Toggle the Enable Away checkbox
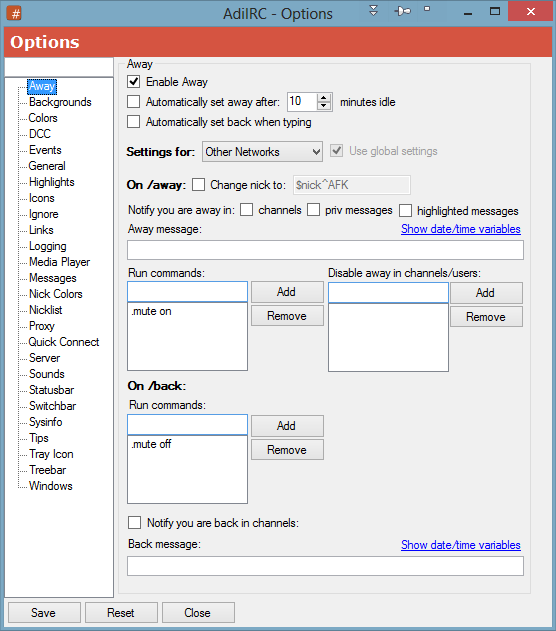This screenshot has width=556, height=631. (x=134, y=82)
